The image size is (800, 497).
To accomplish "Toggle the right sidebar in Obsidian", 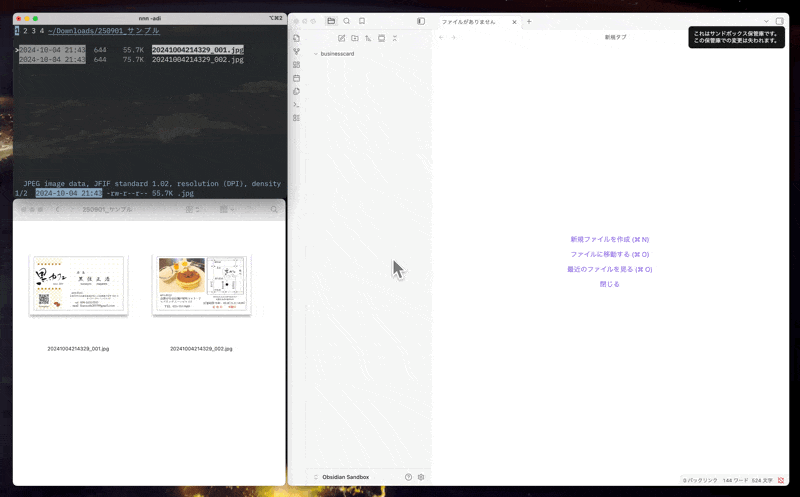I will click(x=780, y=21).
